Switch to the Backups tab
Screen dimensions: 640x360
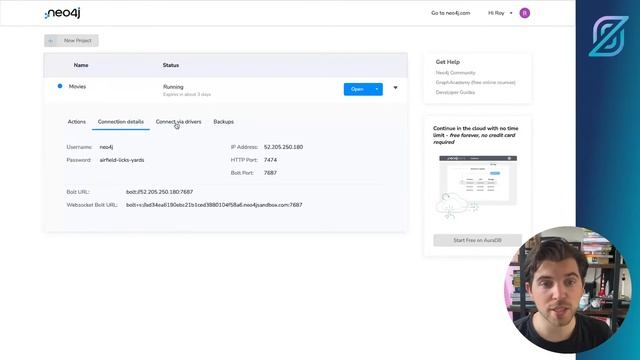224,122
